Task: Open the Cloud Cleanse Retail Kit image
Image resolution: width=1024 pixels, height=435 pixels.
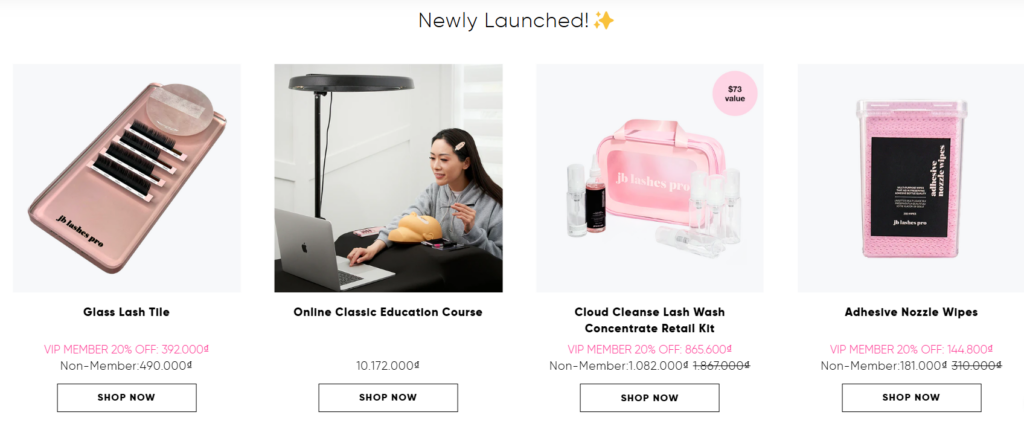Action: (x=650, y=178)
